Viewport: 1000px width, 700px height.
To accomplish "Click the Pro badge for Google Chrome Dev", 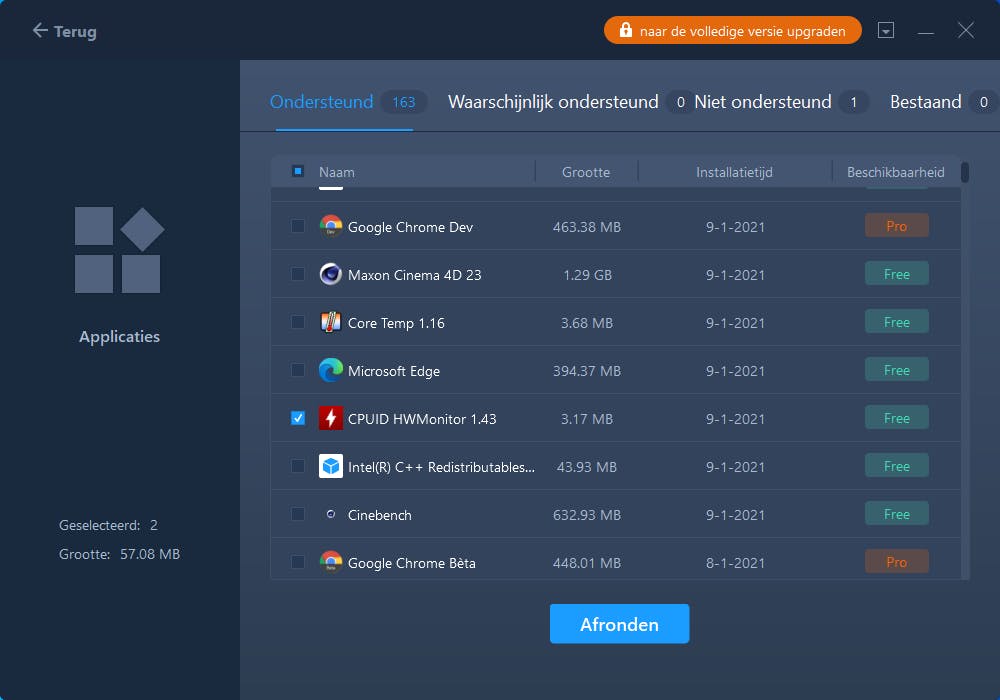I will coord(896,226).
